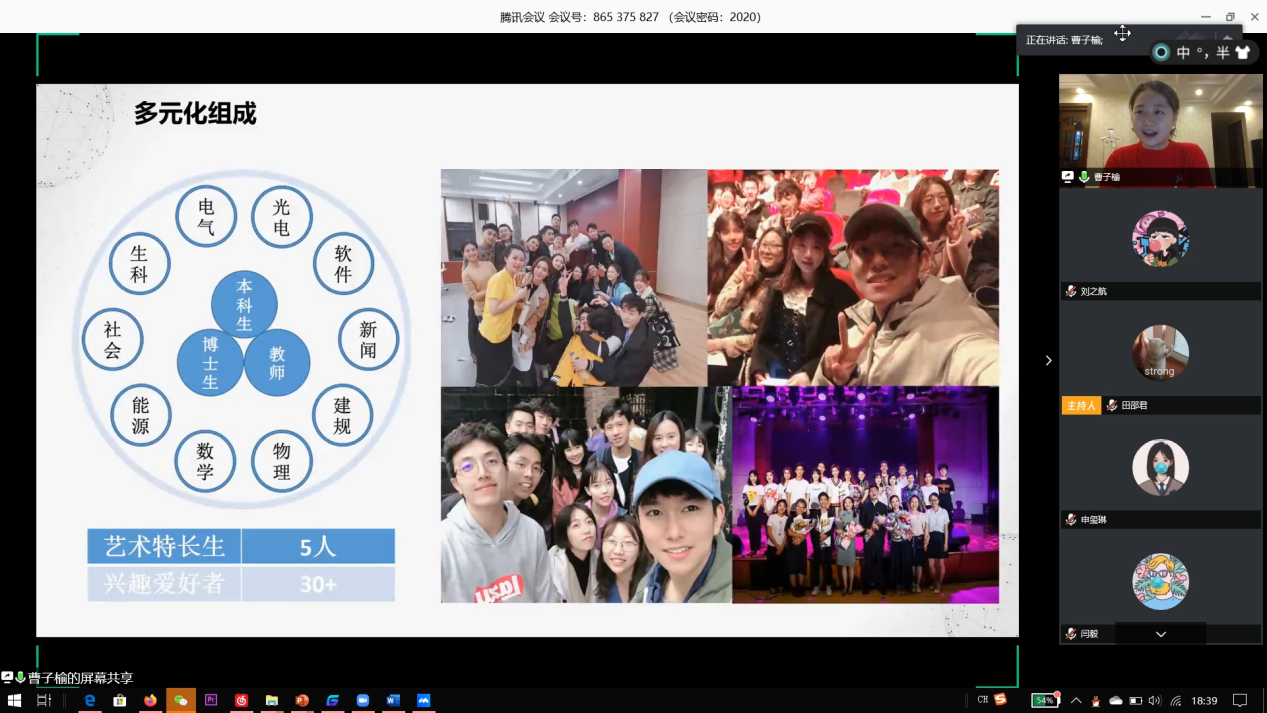Launch Firefox from the taskbar
Viewport: 1267px width, 713px height.
click(150, 701)
